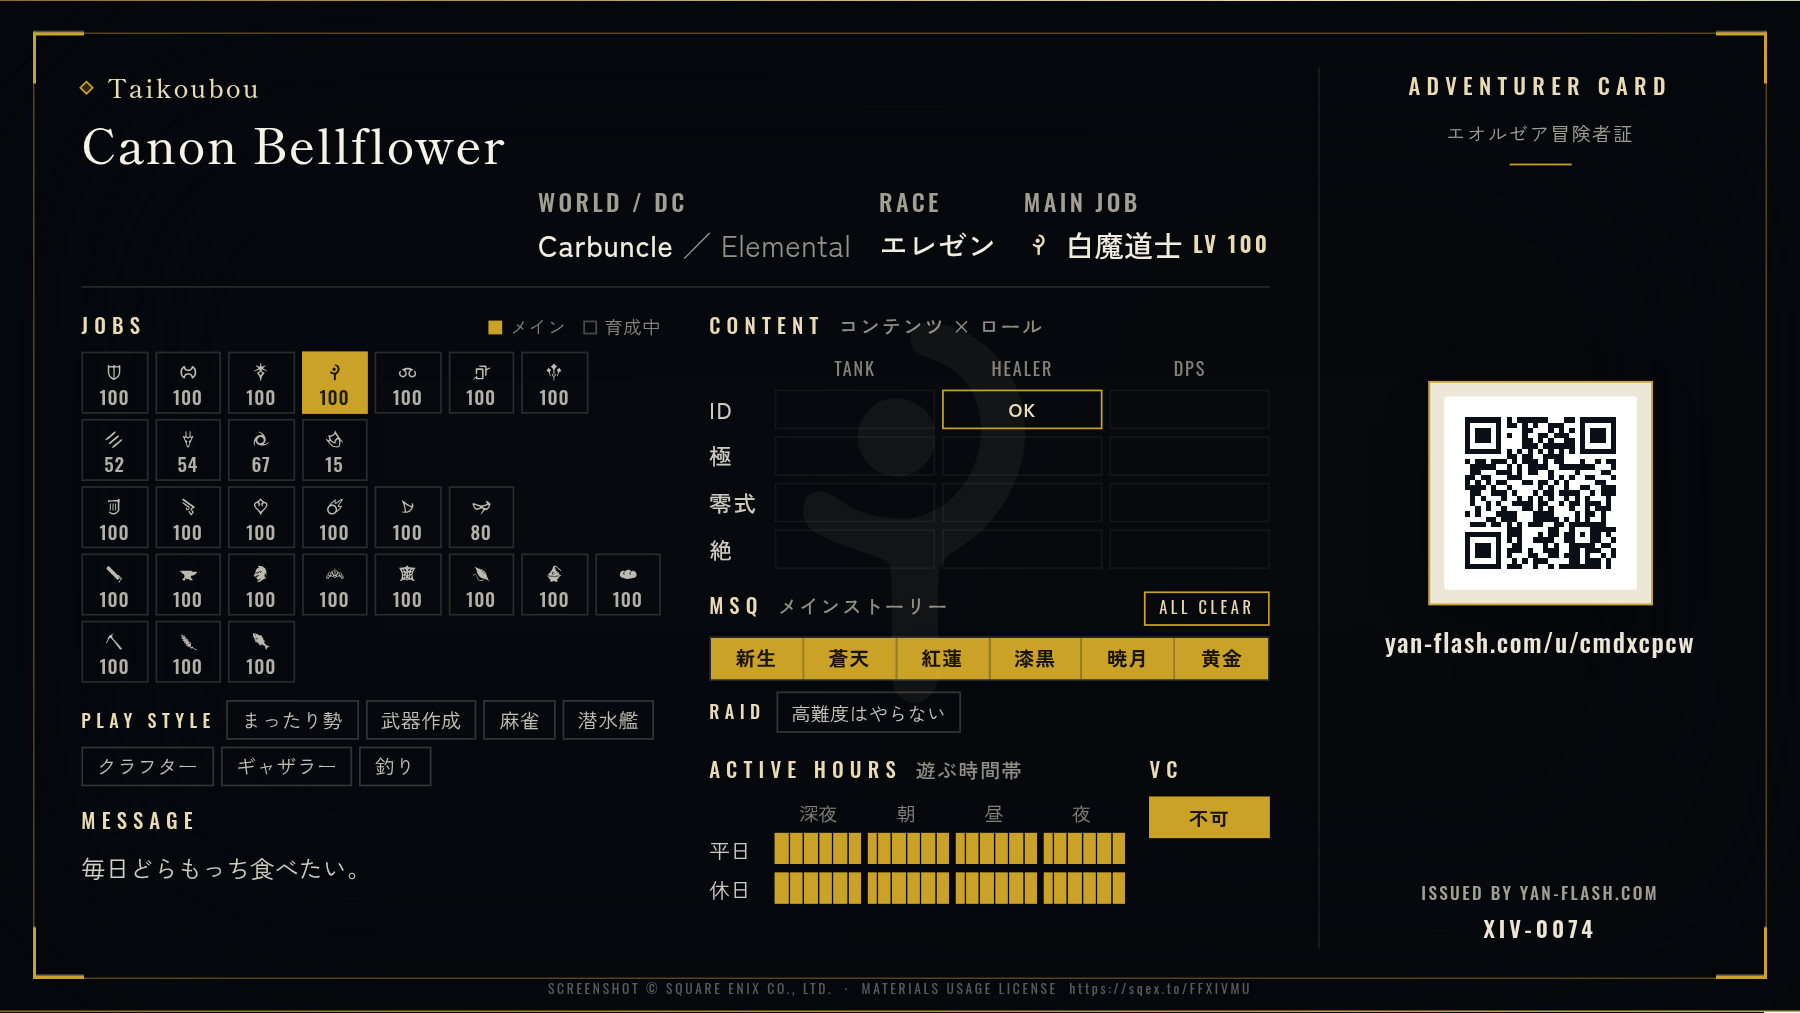This screenshot has height=1013, width=1800.
Task: Select the 黄金 MSQ segment
Action: pos(1221,659)
